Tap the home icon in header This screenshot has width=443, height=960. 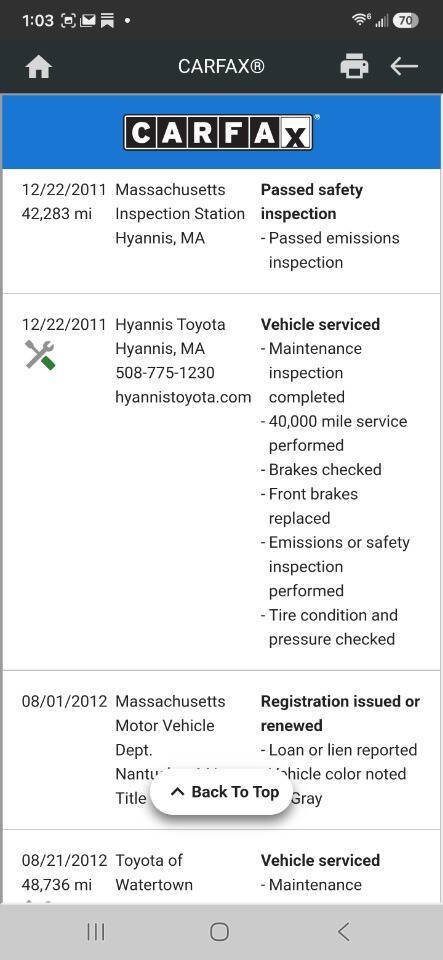pos(39,66)
